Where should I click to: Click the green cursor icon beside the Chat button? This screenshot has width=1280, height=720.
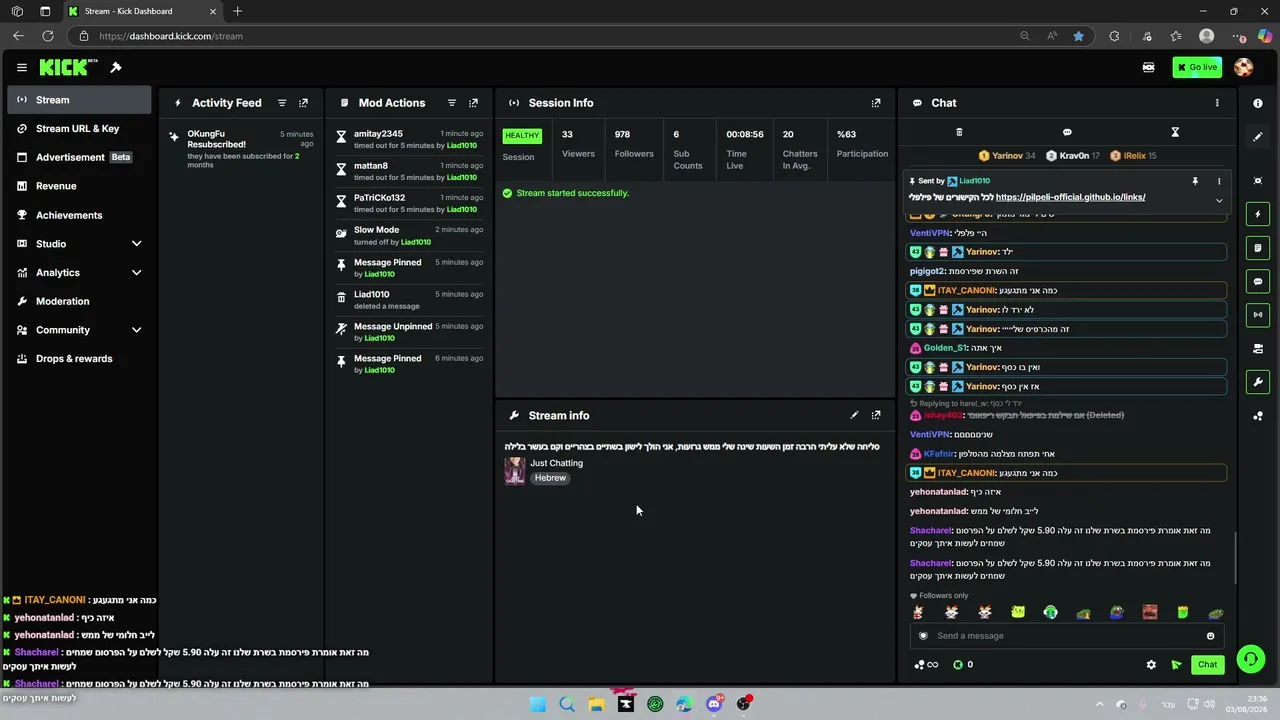pyautogui.click(x=1176, y=665)
